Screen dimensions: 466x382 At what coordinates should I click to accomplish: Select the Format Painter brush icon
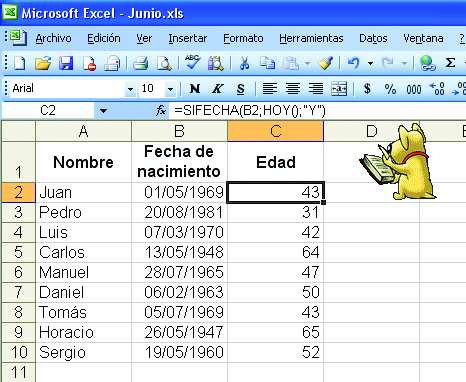(x=326, y=63)
